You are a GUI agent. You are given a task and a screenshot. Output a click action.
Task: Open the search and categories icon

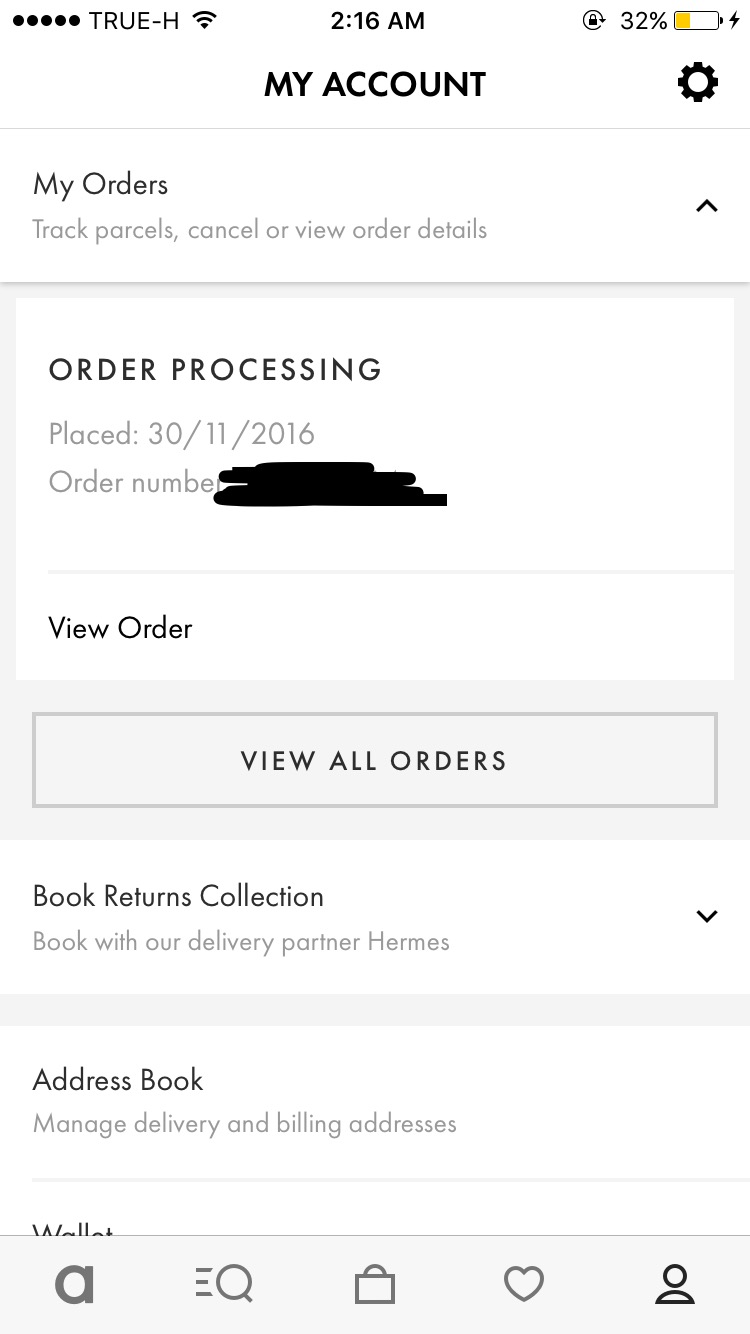pyautogui.click(x=224, y=1284)
